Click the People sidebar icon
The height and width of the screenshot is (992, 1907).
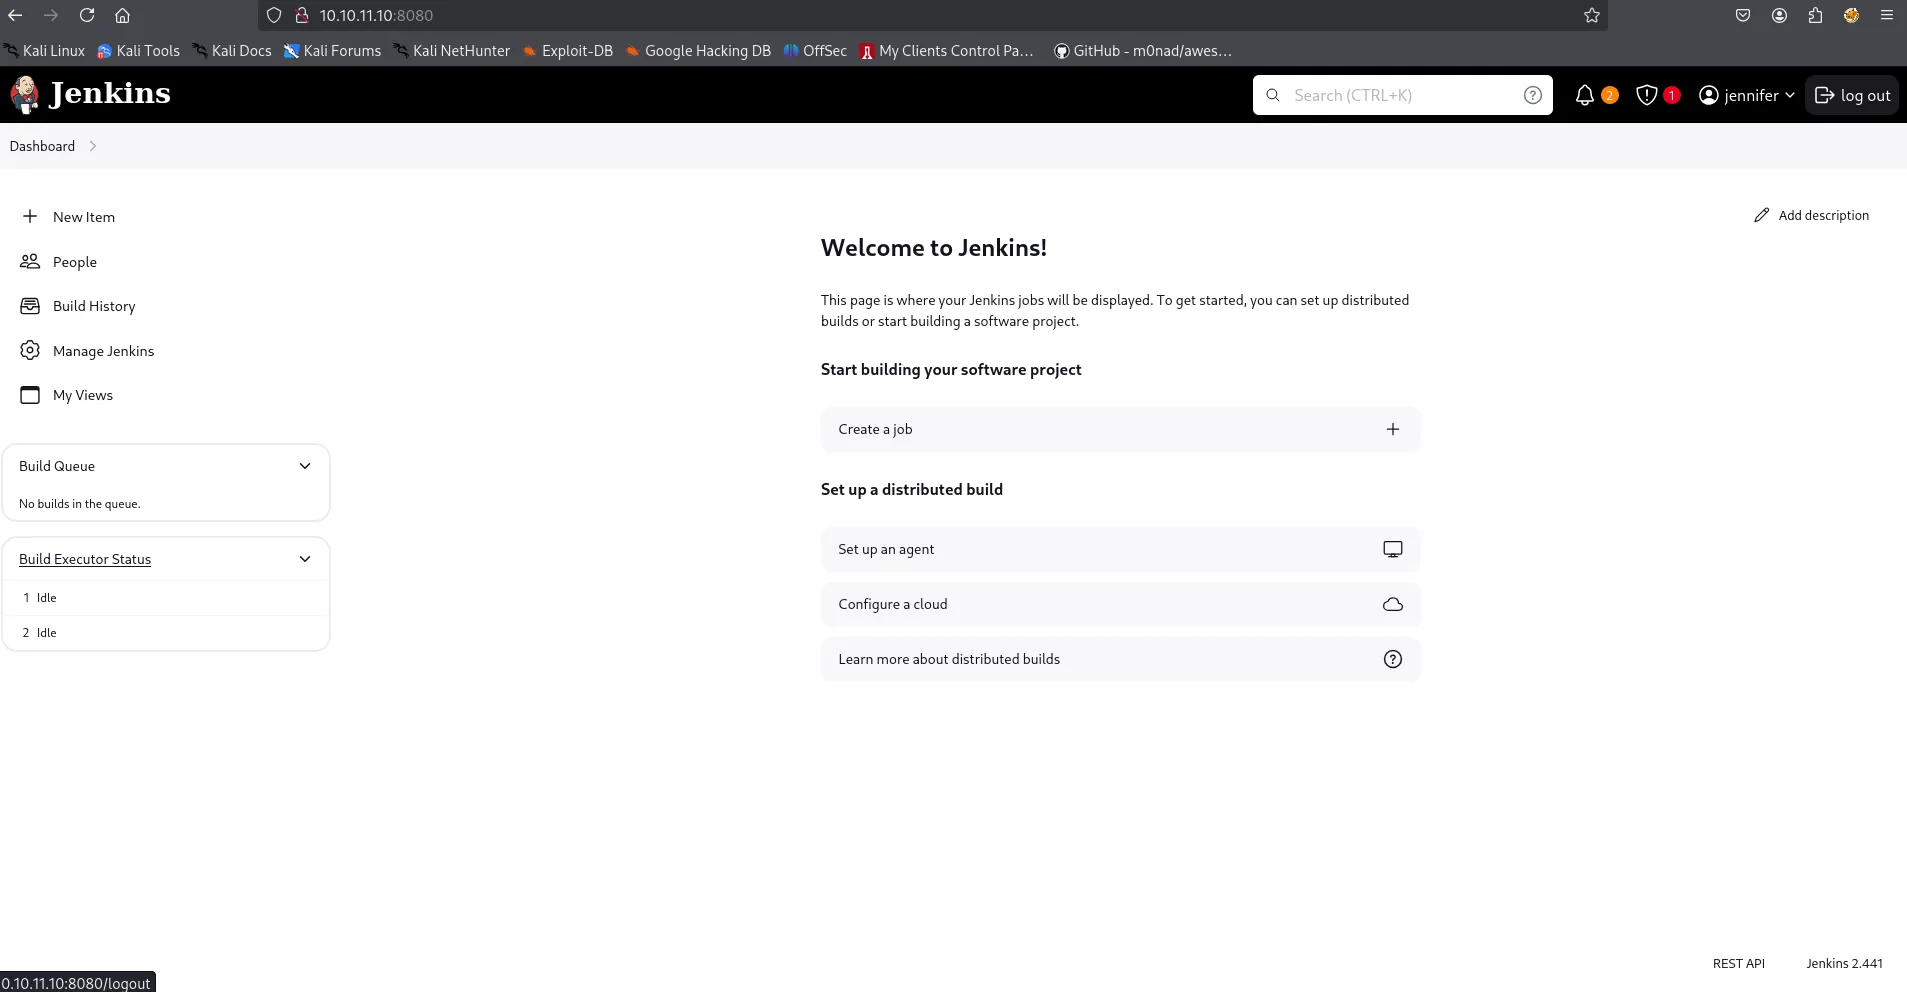pyautogui.click(x=30, y=261)
